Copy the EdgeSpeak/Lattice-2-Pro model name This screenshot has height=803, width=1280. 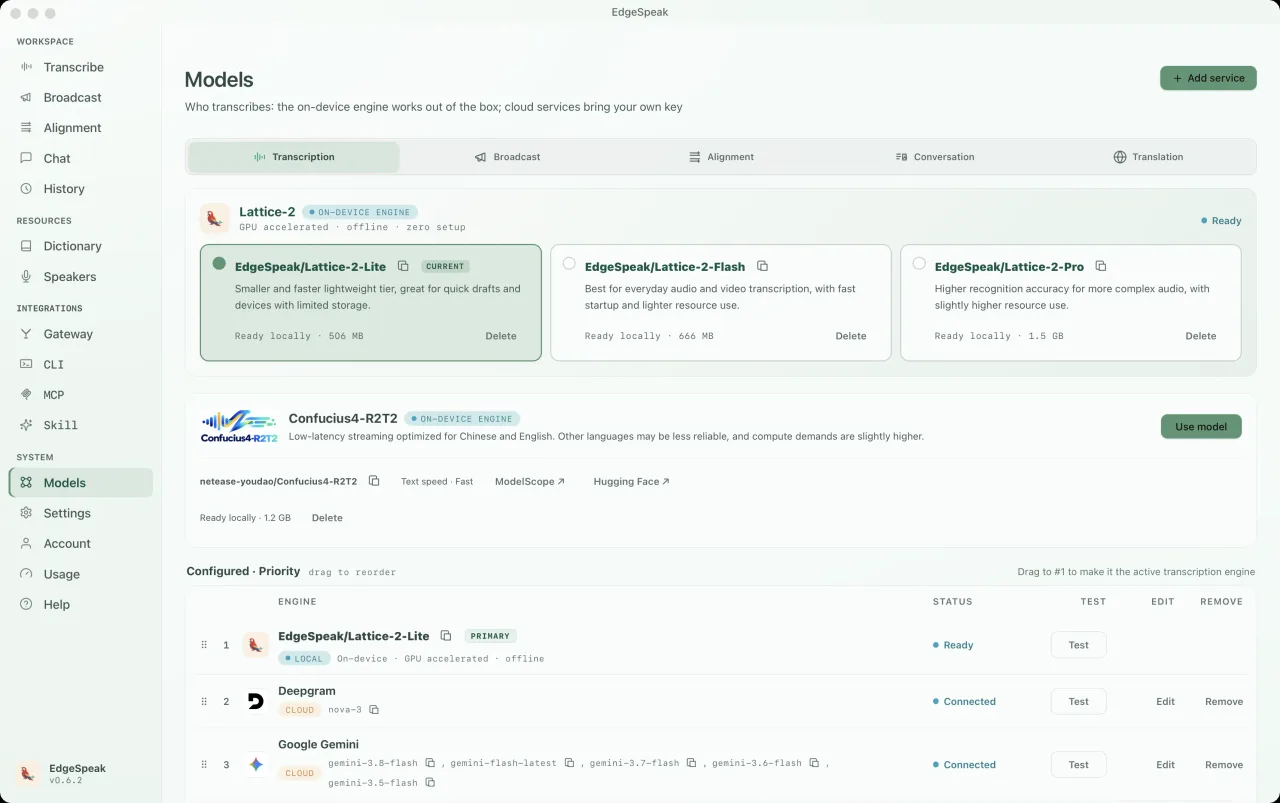click(1101, 266)
